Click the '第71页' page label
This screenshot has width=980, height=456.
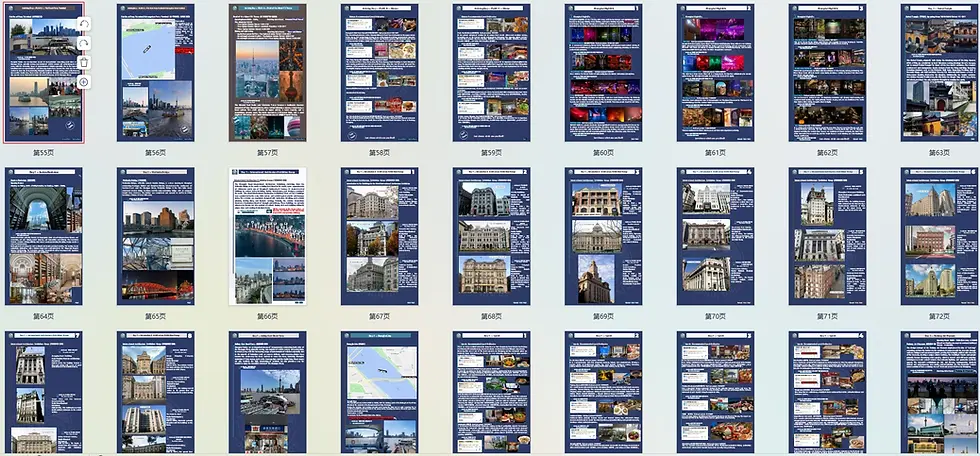tap(827, 316)
